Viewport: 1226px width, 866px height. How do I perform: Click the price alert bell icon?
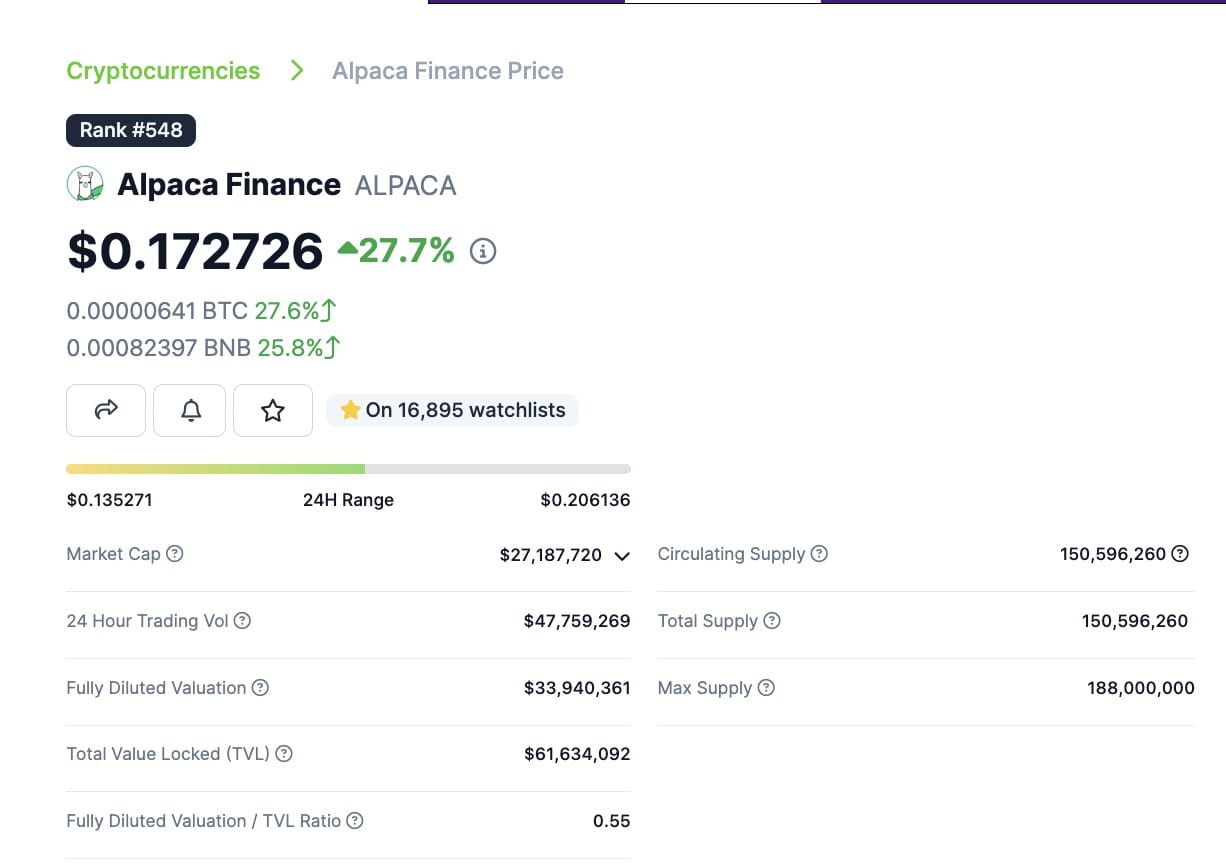(x=189, y=410)
